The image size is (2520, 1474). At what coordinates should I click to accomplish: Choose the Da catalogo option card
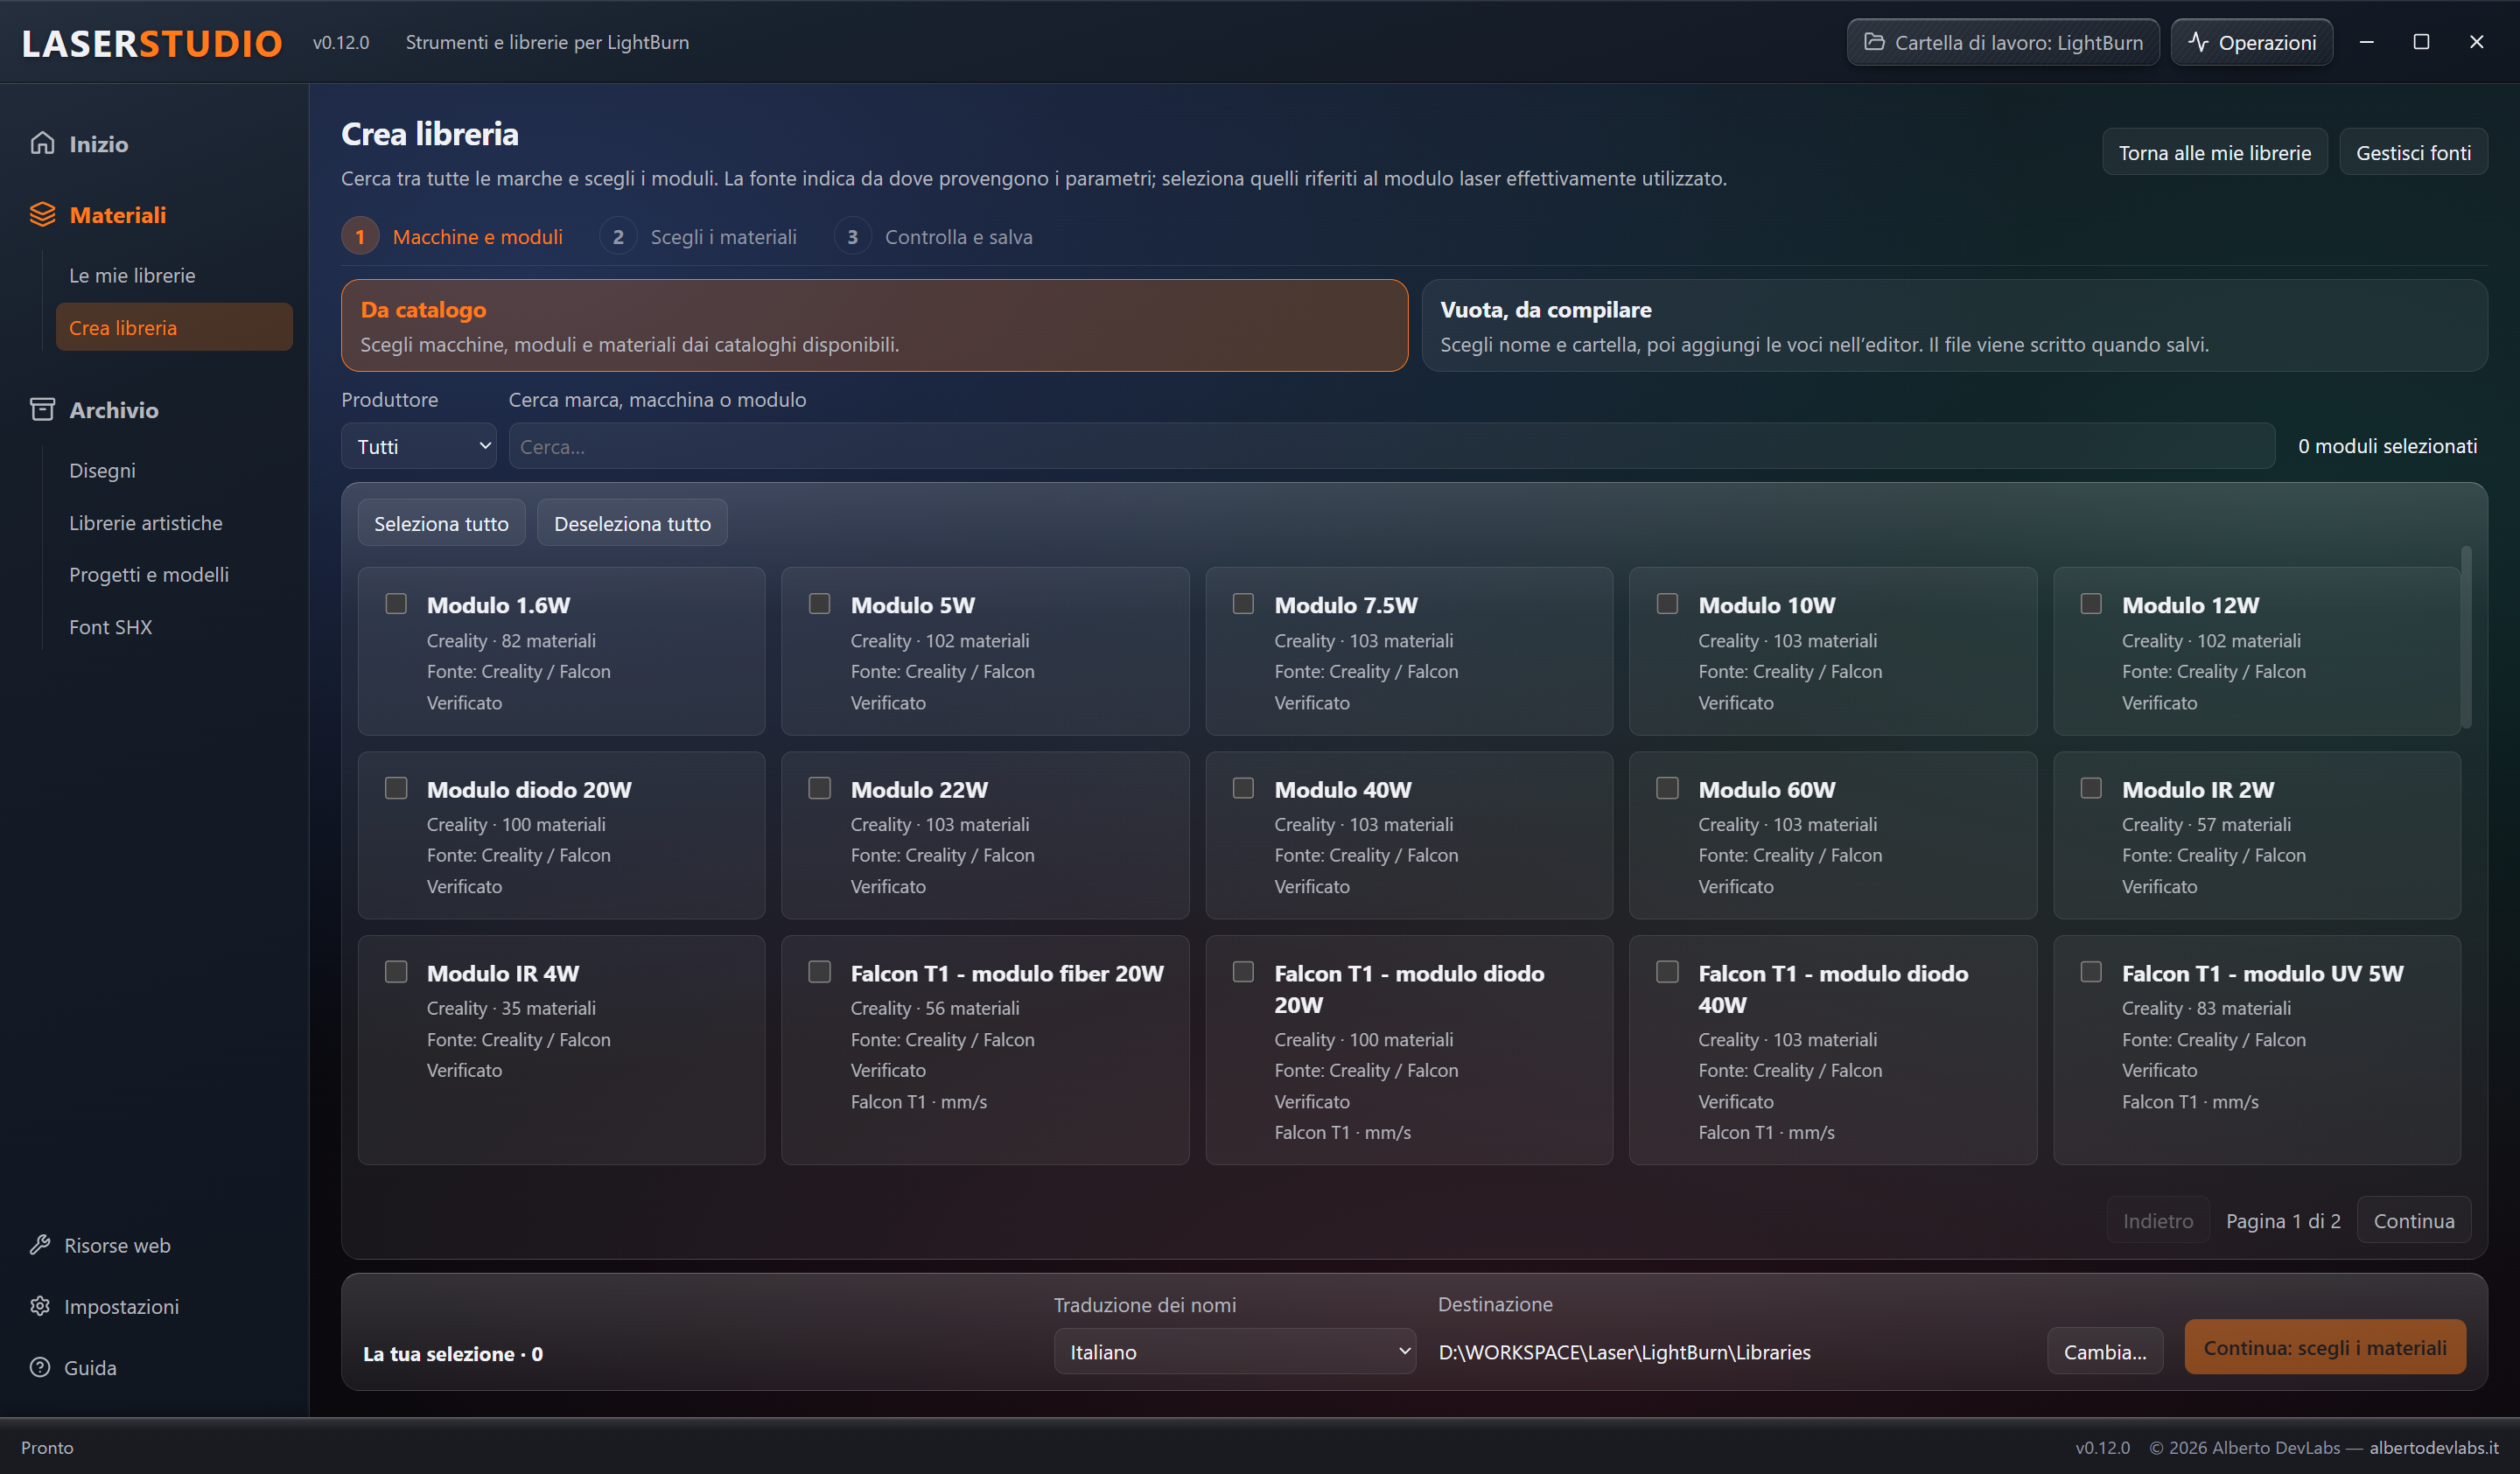point(874,325)
